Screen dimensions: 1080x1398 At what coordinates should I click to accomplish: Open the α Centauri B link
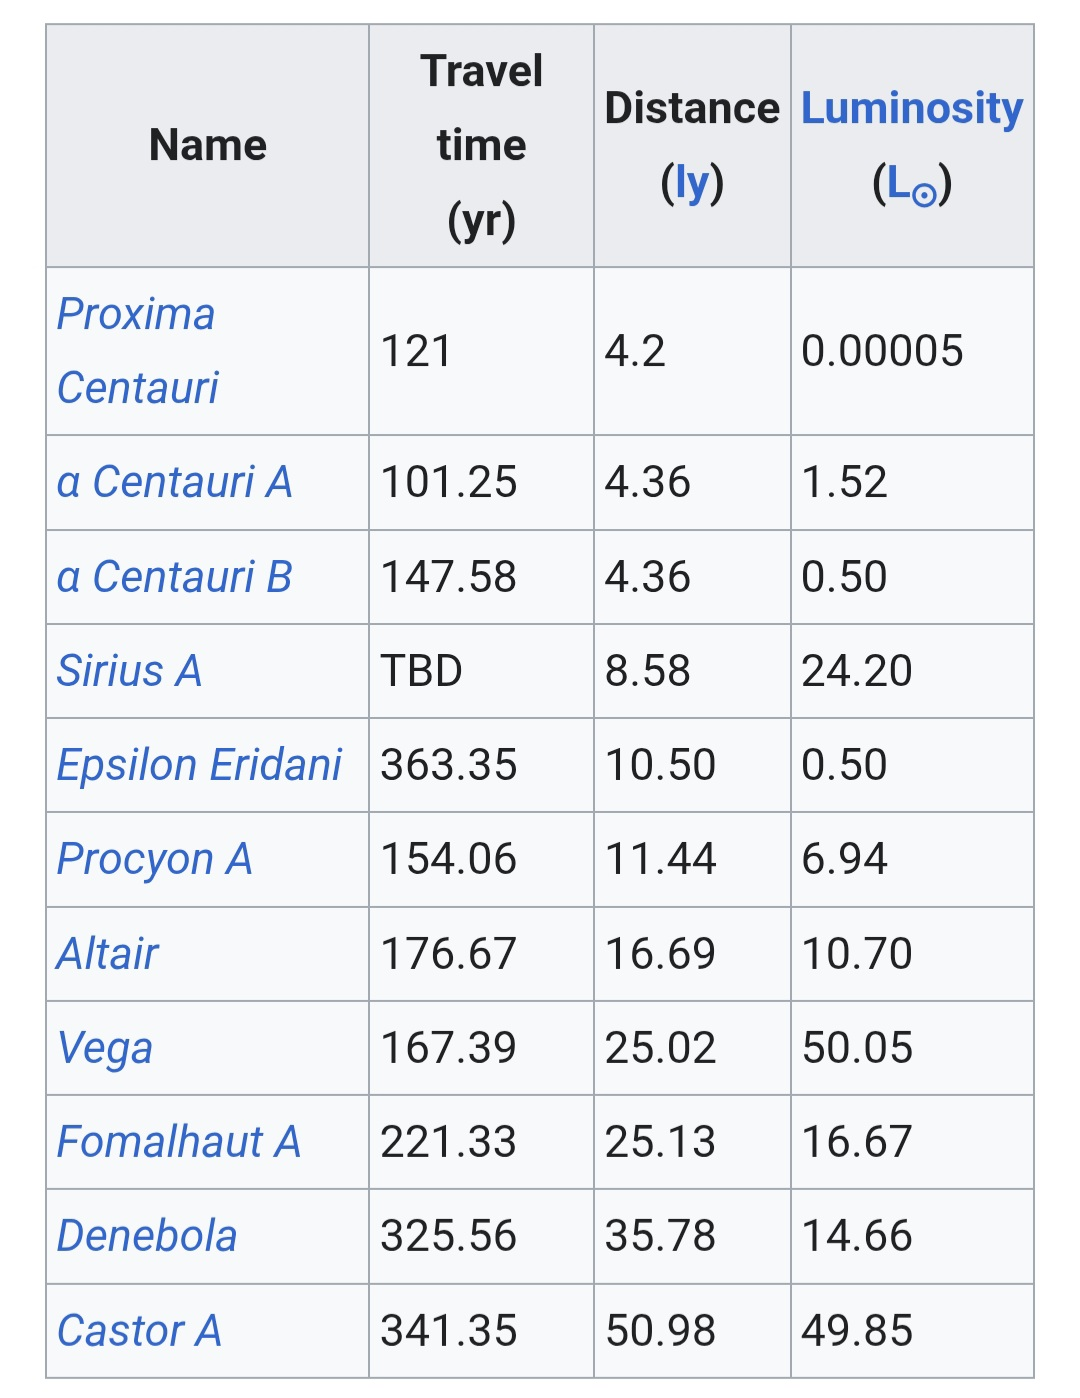pyautogui.click(x=174, y=577)
